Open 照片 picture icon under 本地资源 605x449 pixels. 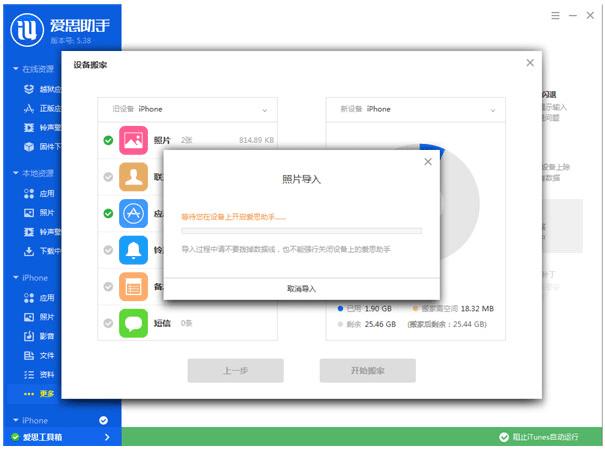tap(29, 213)
